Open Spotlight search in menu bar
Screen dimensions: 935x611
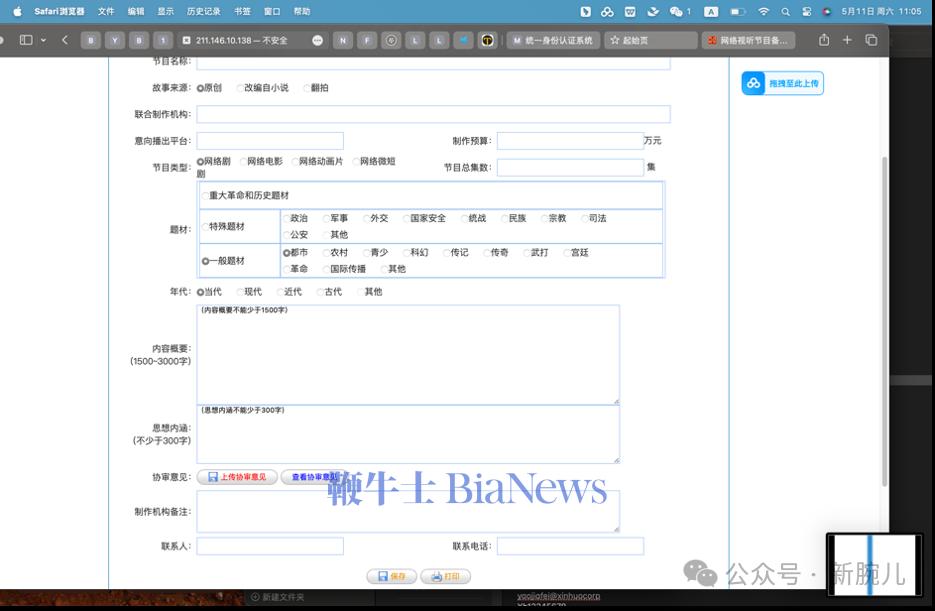(785, 11)
